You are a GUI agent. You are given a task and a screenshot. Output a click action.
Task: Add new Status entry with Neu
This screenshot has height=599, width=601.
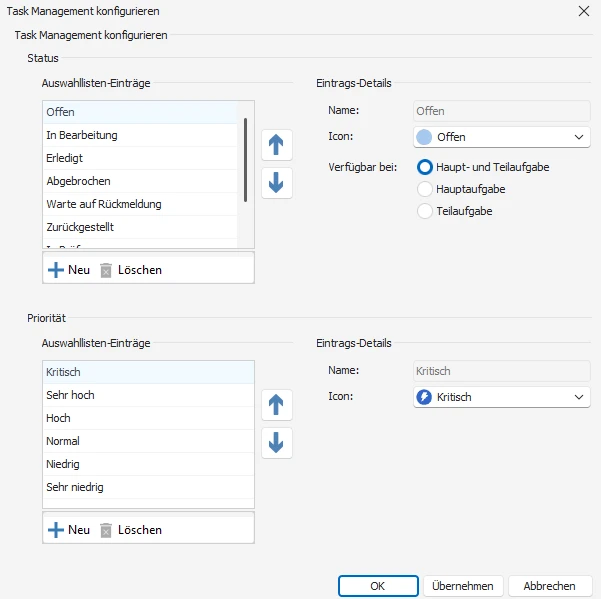69,270
